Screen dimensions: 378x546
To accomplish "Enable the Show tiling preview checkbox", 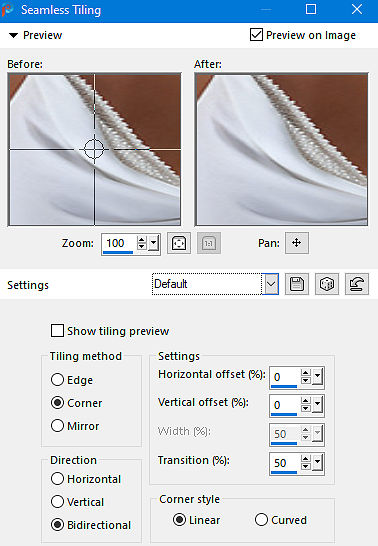I will coord(57,331).
